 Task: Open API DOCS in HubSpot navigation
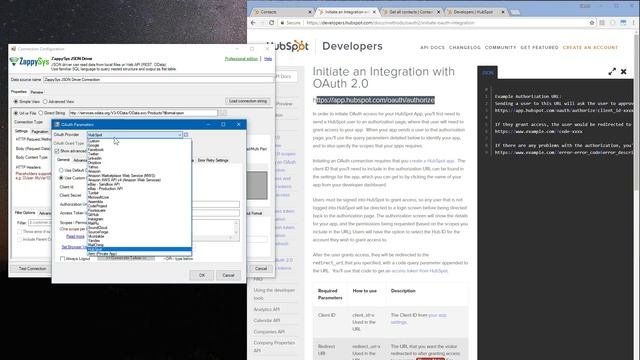pyautogui.click(x=432, y=48)
